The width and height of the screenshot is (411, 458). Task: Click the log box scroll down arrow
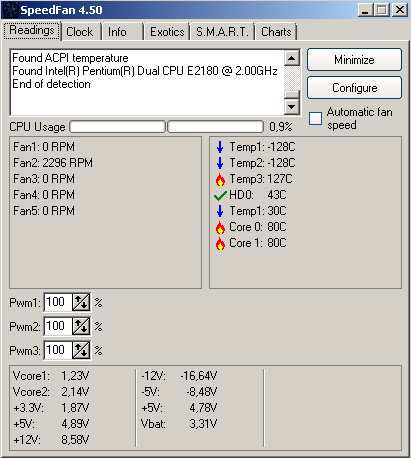click(292, 107)
